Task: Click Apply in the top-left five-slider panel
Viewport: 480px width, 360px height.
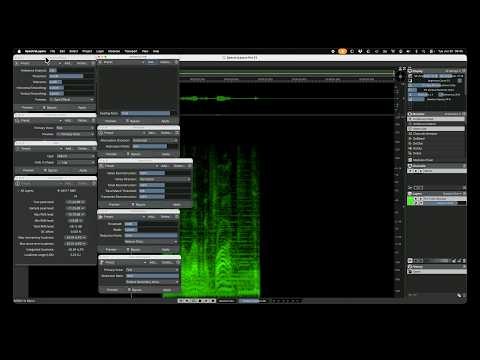Action: 82,108
